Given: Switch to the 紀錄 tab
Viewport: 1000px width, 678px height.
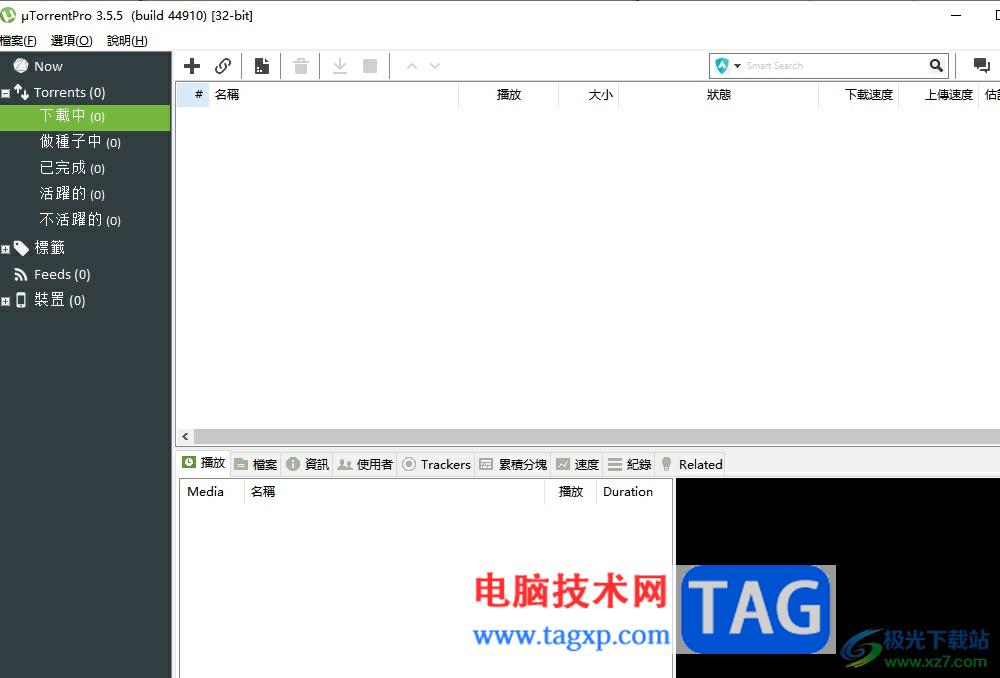Looking at the screenshot, I should coord(629,464).
